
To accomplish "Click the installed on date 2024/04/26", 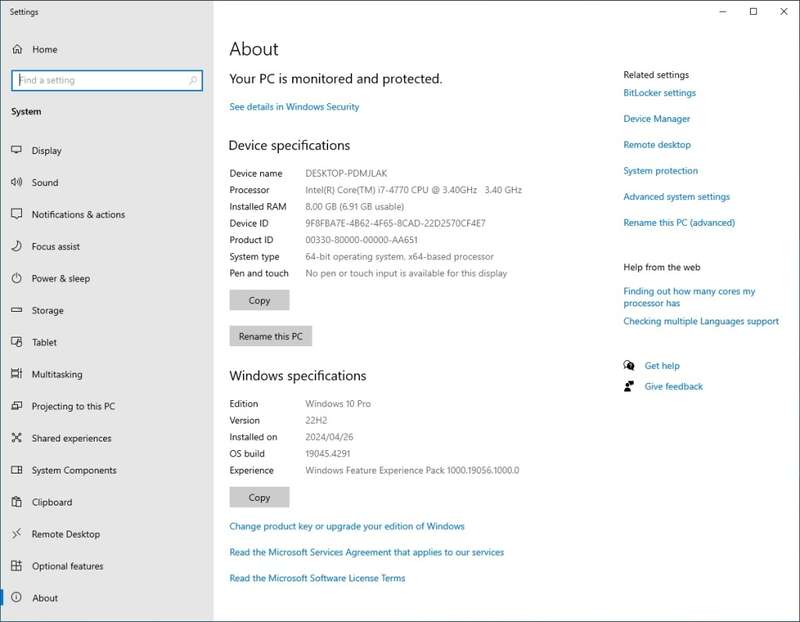I will tap(329, 437).
